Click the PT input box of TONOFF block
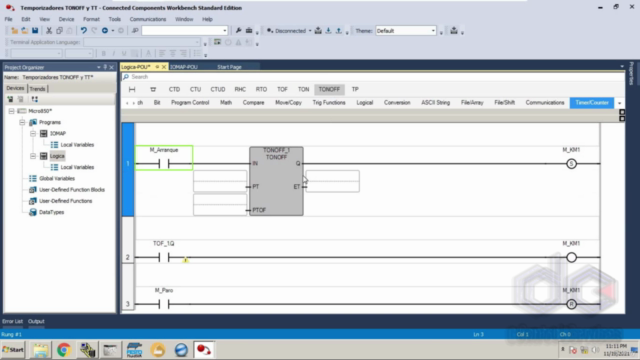 tap(220, 181)
